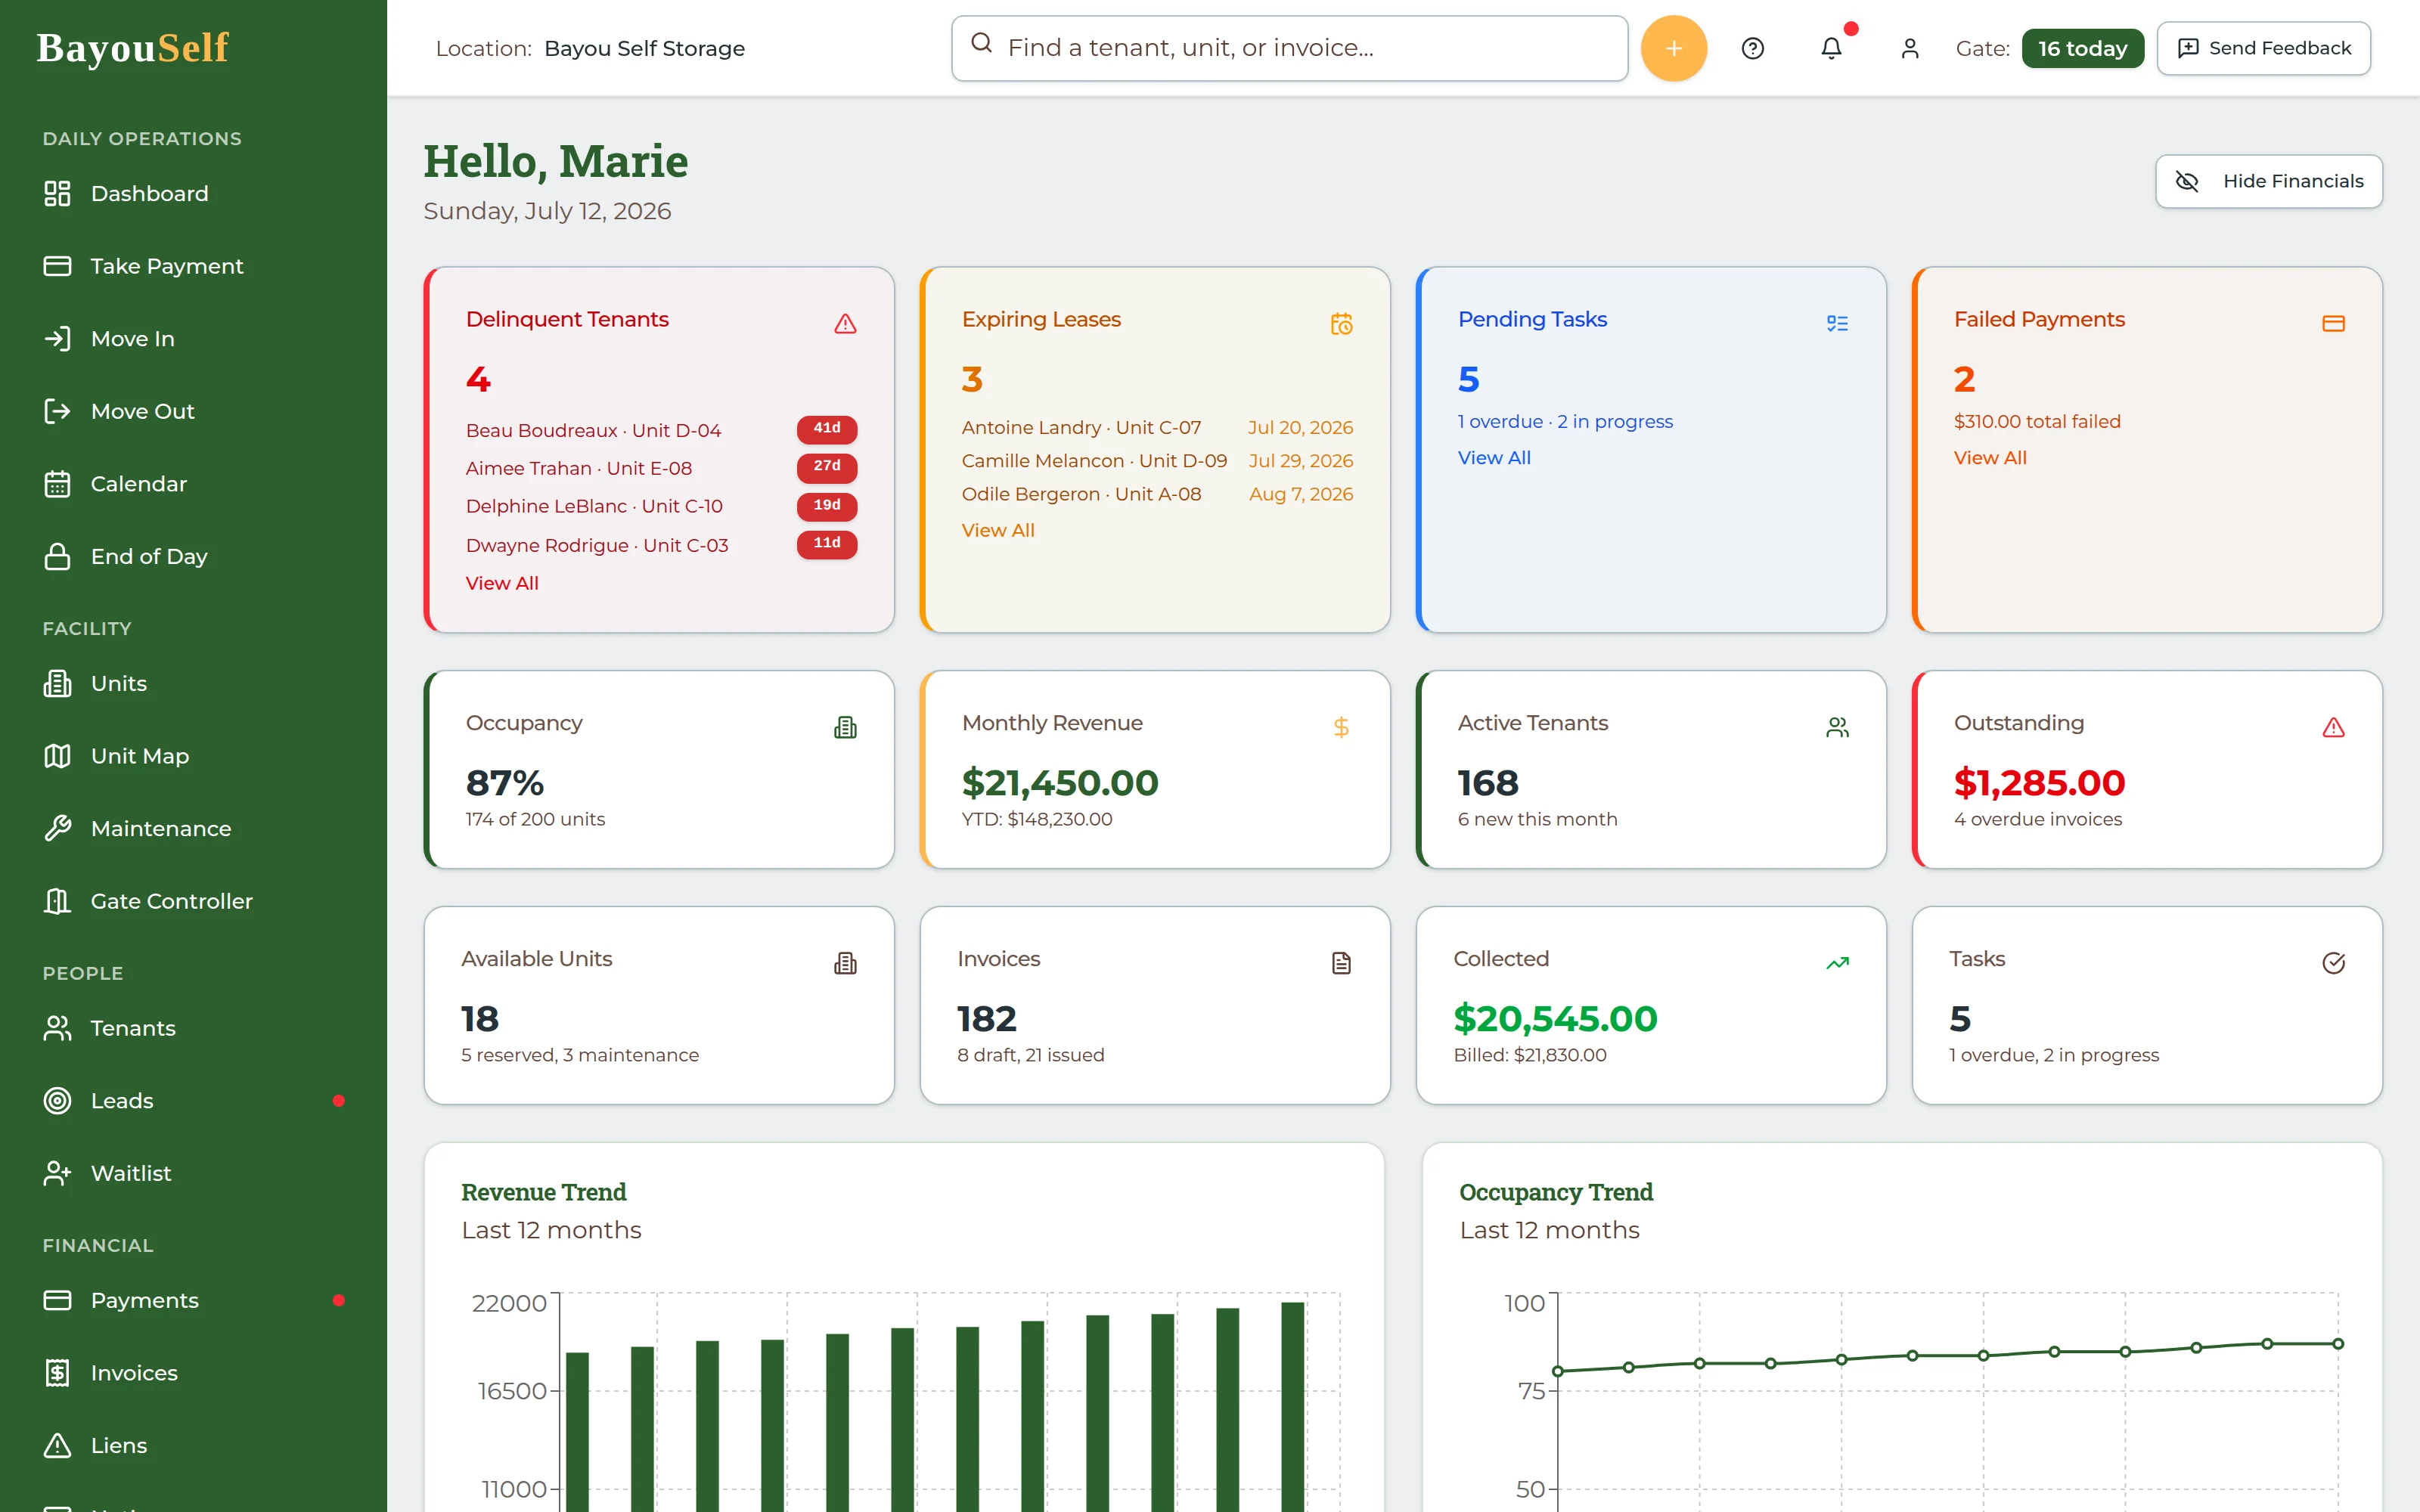Screen dimensions: 2420x1512
Task: Click the Delinquent Tenants warning triangle icon
Action: point(845,323)
